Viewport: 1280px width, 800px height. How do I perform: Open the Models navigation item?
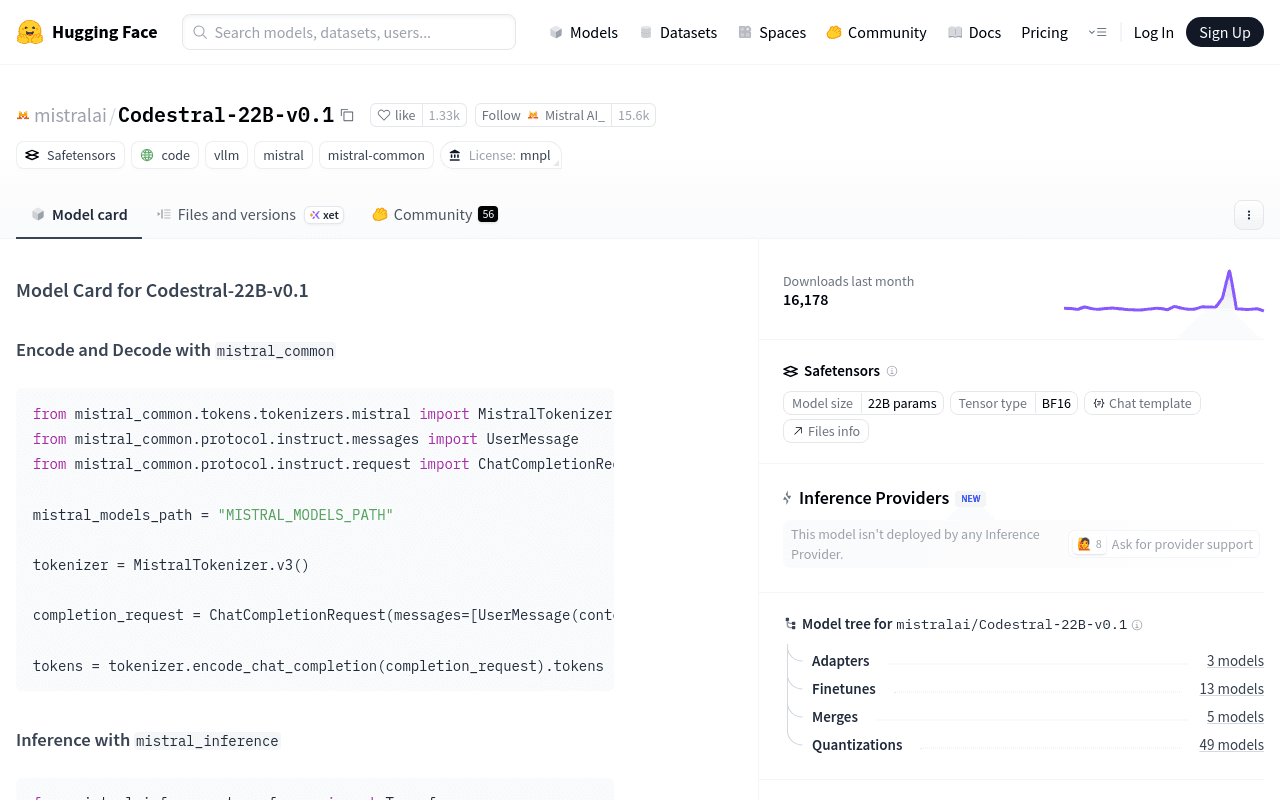(584, 32)
